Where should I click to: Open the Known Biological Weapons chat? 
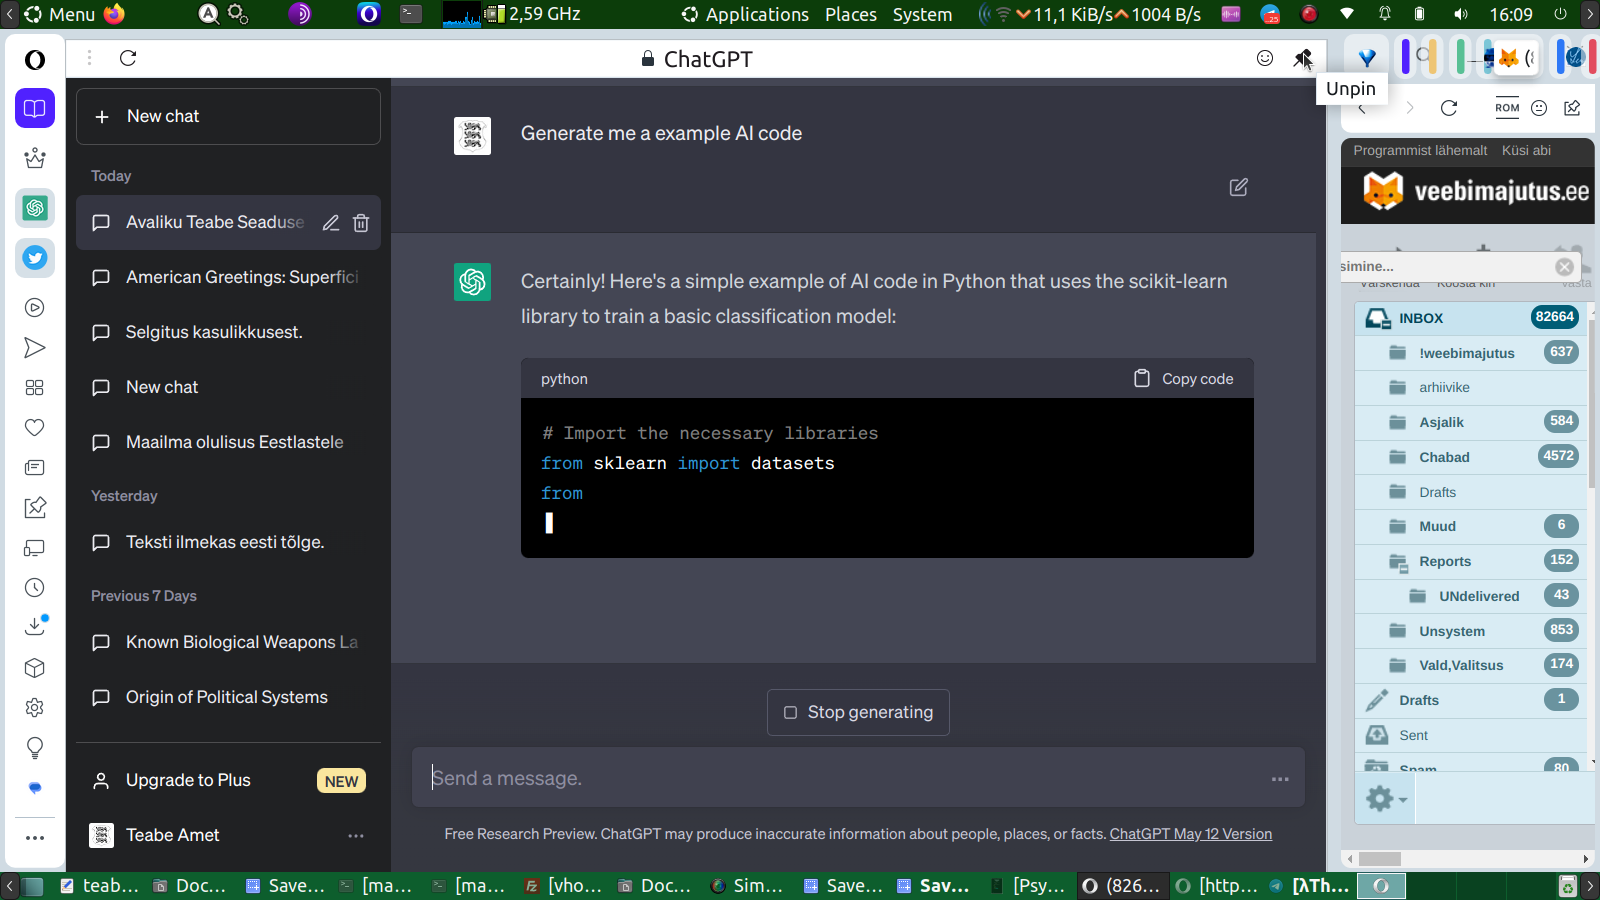[228, 642]
